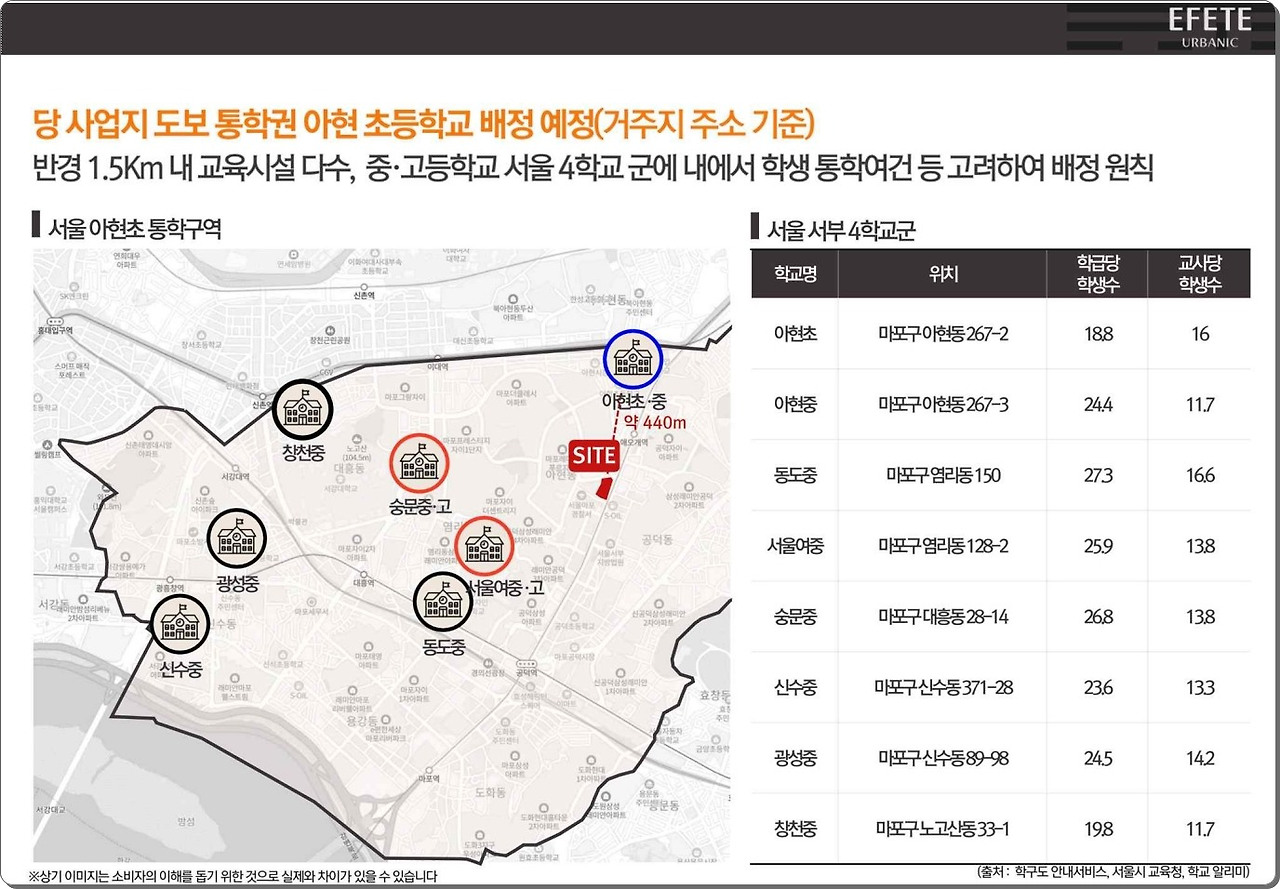Click the orange title about 아현 초등학교 배정
Viewport: 1280px width, 889px height.
tap(426, 125)
